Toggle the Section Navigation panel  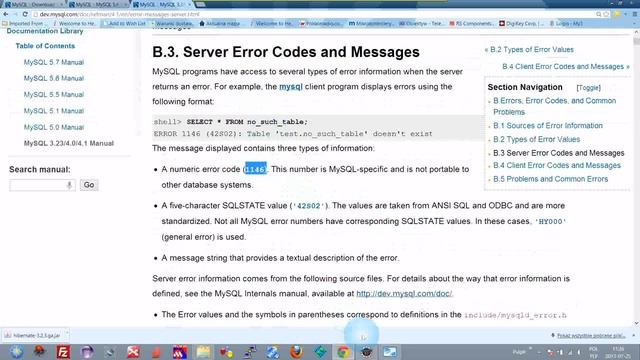pyautogui.click(x=589, y=88)
